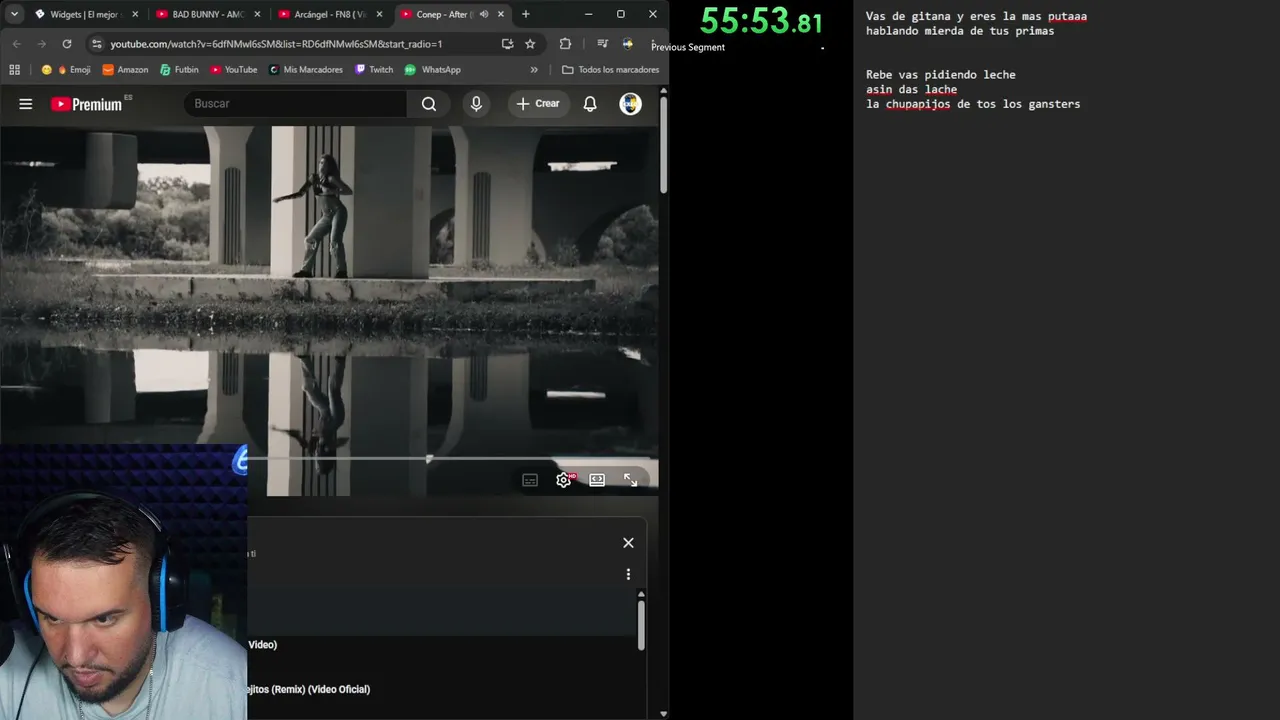Open the Chrome apps grid
This screenshot has width=1280, height=720.
point(14,70)
